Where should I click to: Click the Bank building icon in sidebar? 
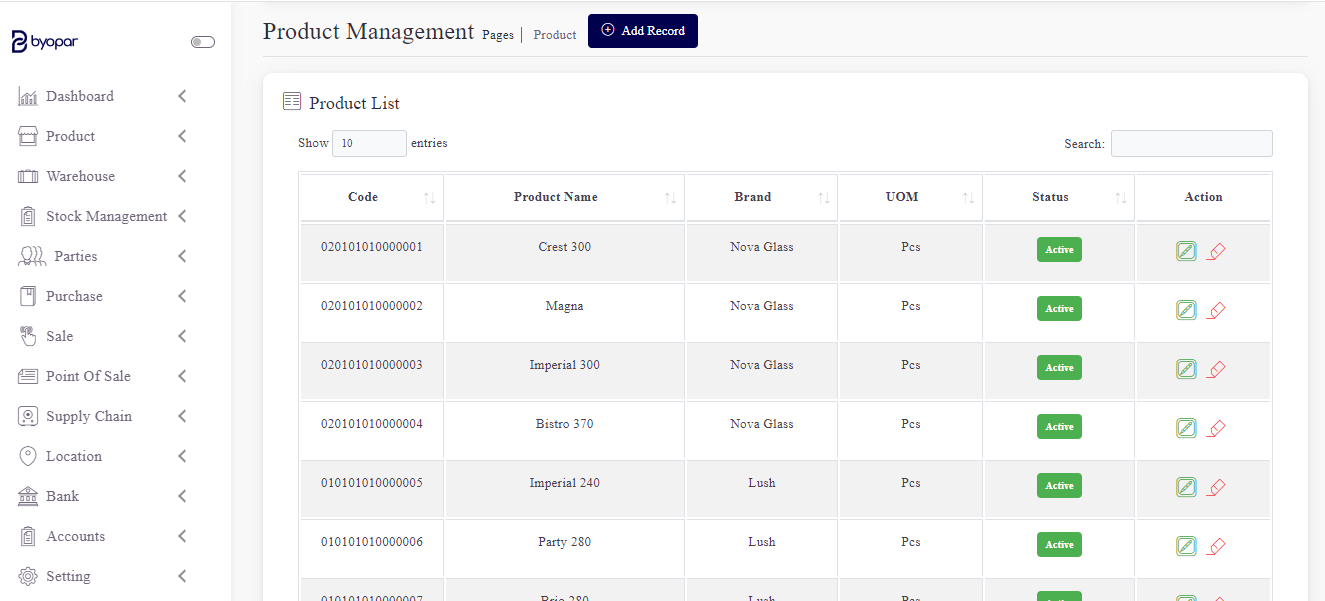pos(28,497)
